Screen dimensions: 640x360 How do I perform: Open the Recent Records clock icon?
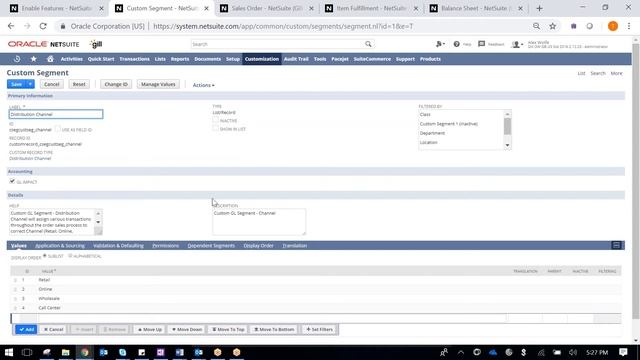(17, 59)
